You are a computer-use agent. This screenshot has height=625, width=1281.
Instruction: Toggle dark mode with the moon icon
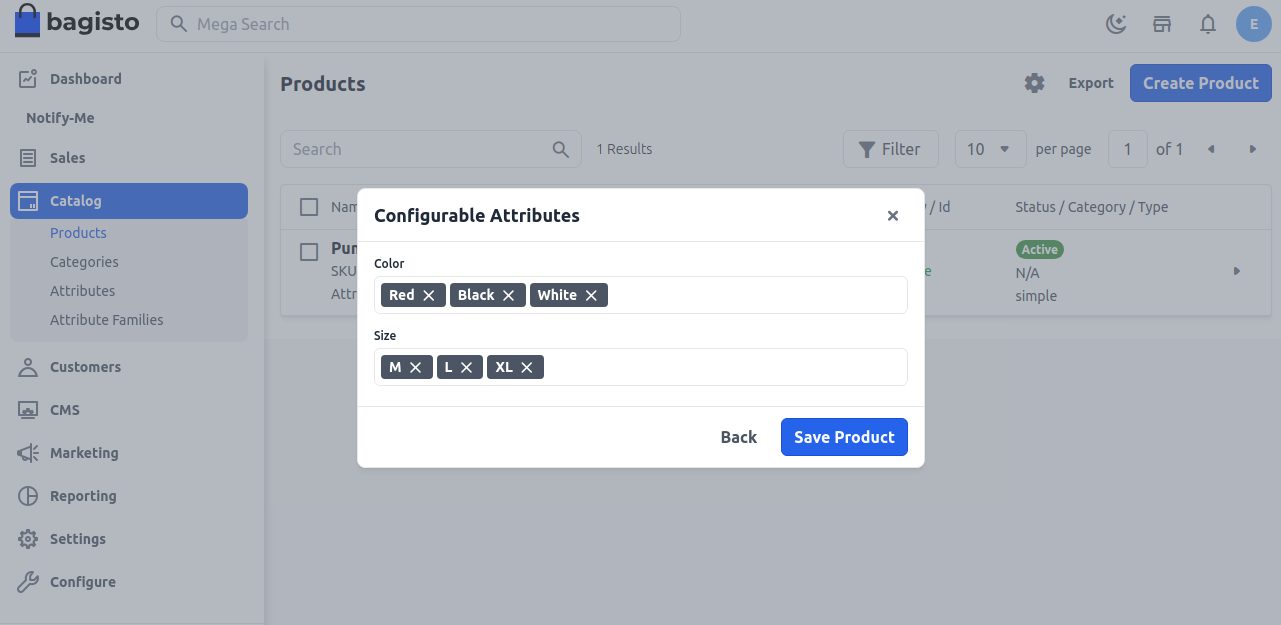pos(1116,23)
